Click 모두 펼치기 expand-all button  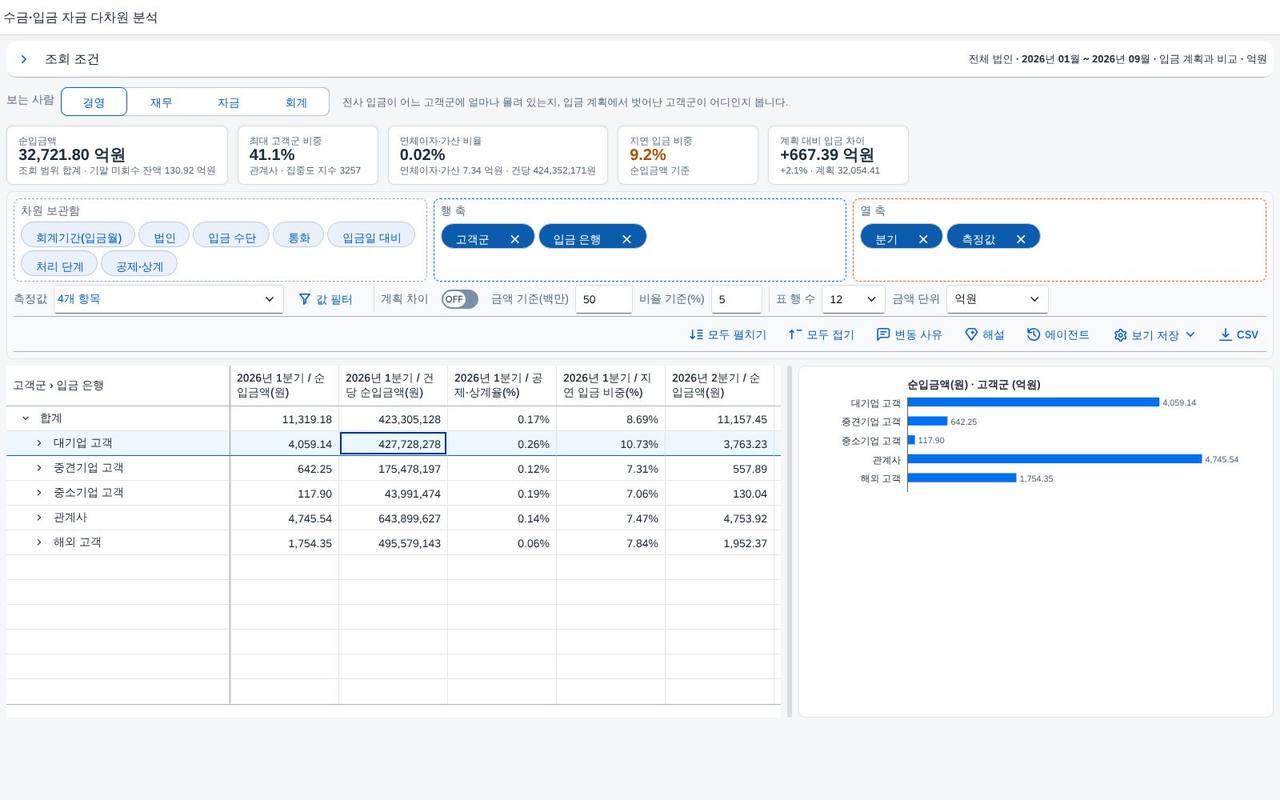point(728,335)
